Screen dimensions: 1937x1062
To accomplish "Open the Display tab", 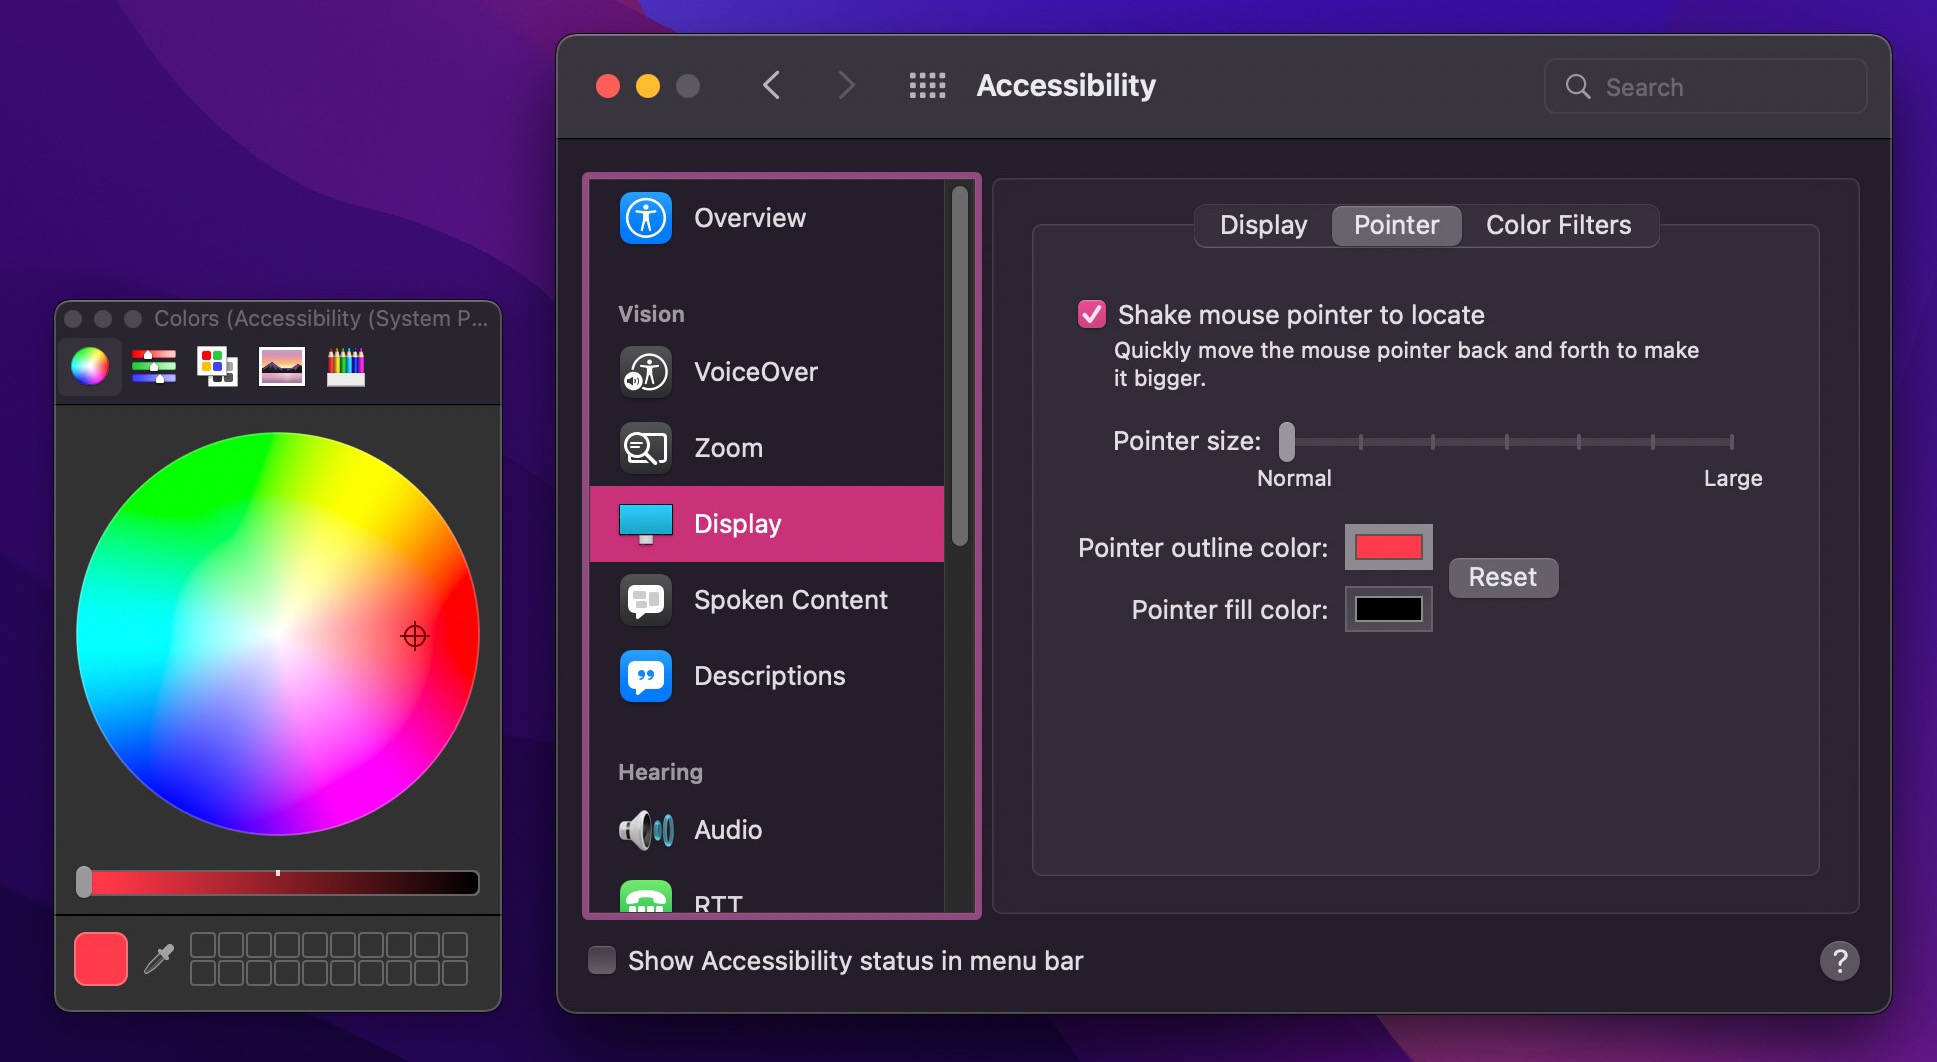I will coord(1263,226).
